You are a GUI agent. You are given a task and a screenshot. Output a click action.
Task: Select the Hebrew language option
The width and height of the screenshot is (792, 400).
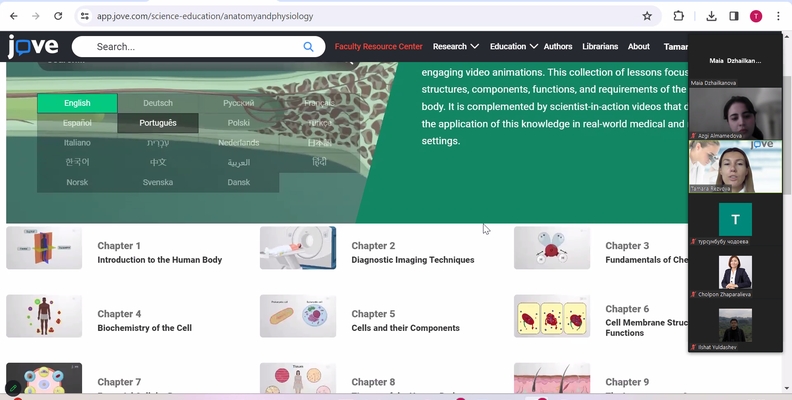[158, 142]
